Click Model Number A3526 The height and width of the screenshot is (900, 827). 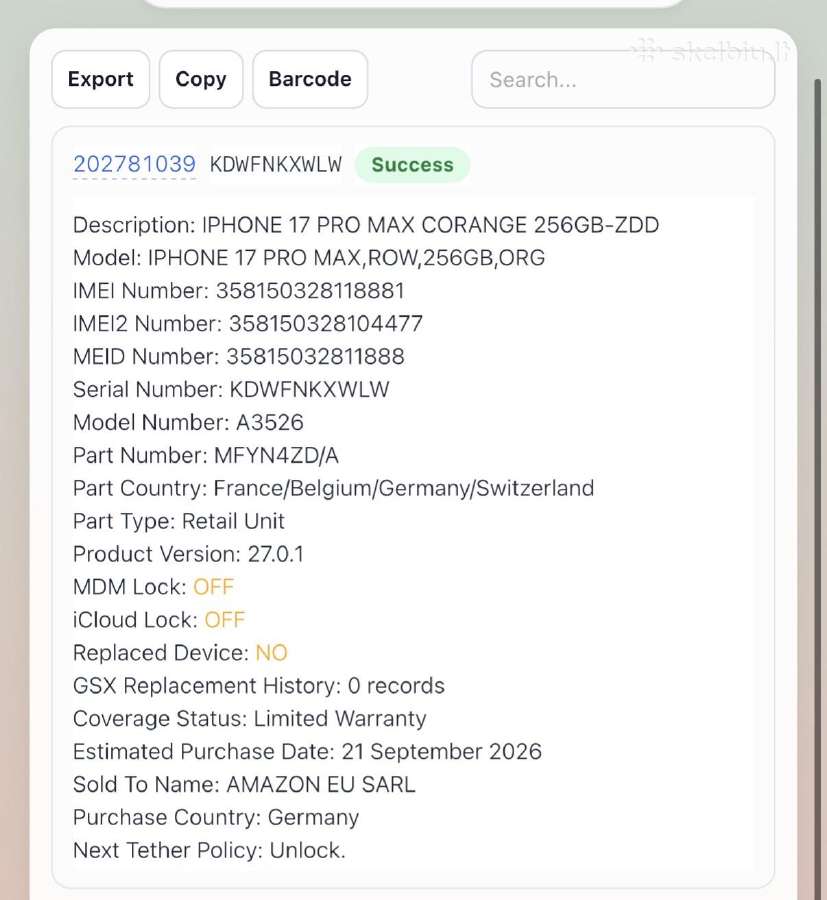[x=188, y=422]
